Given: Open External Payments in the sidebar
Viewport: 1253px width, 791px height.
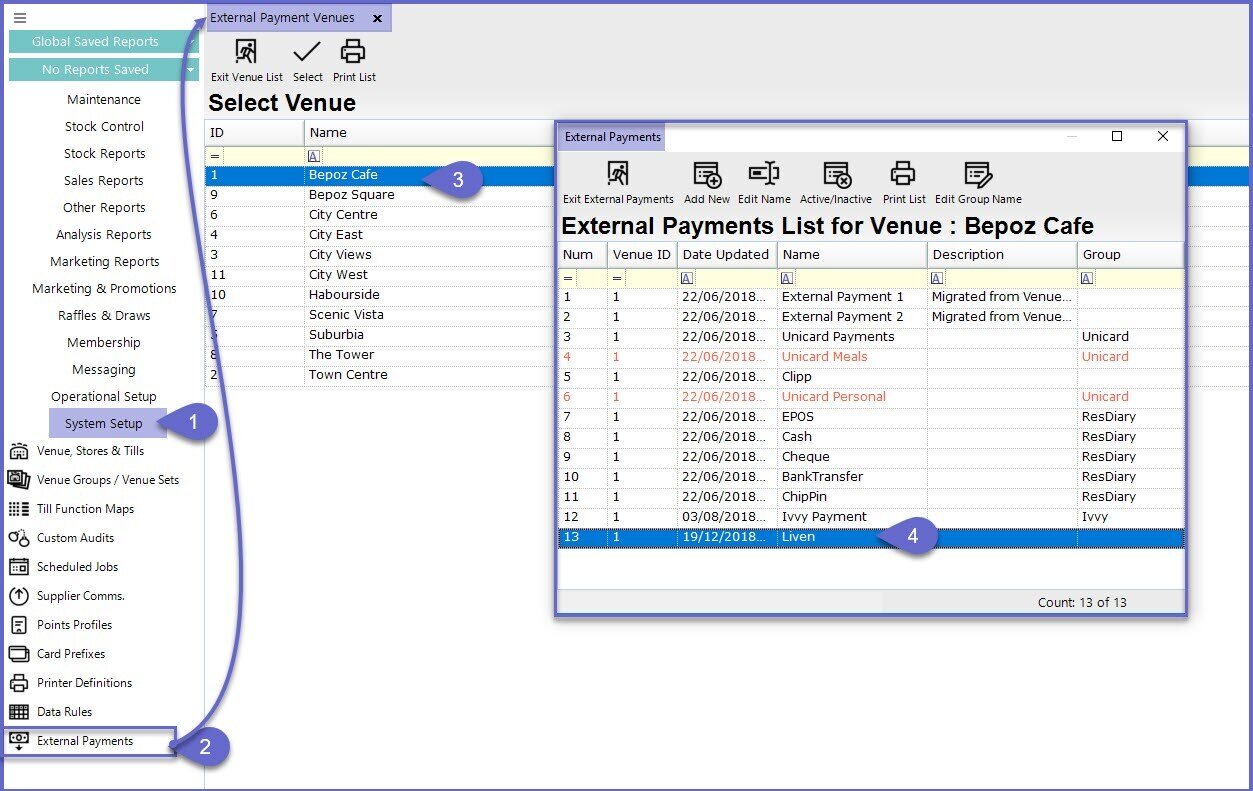Looking at the screenshot, I should [85, 741].
